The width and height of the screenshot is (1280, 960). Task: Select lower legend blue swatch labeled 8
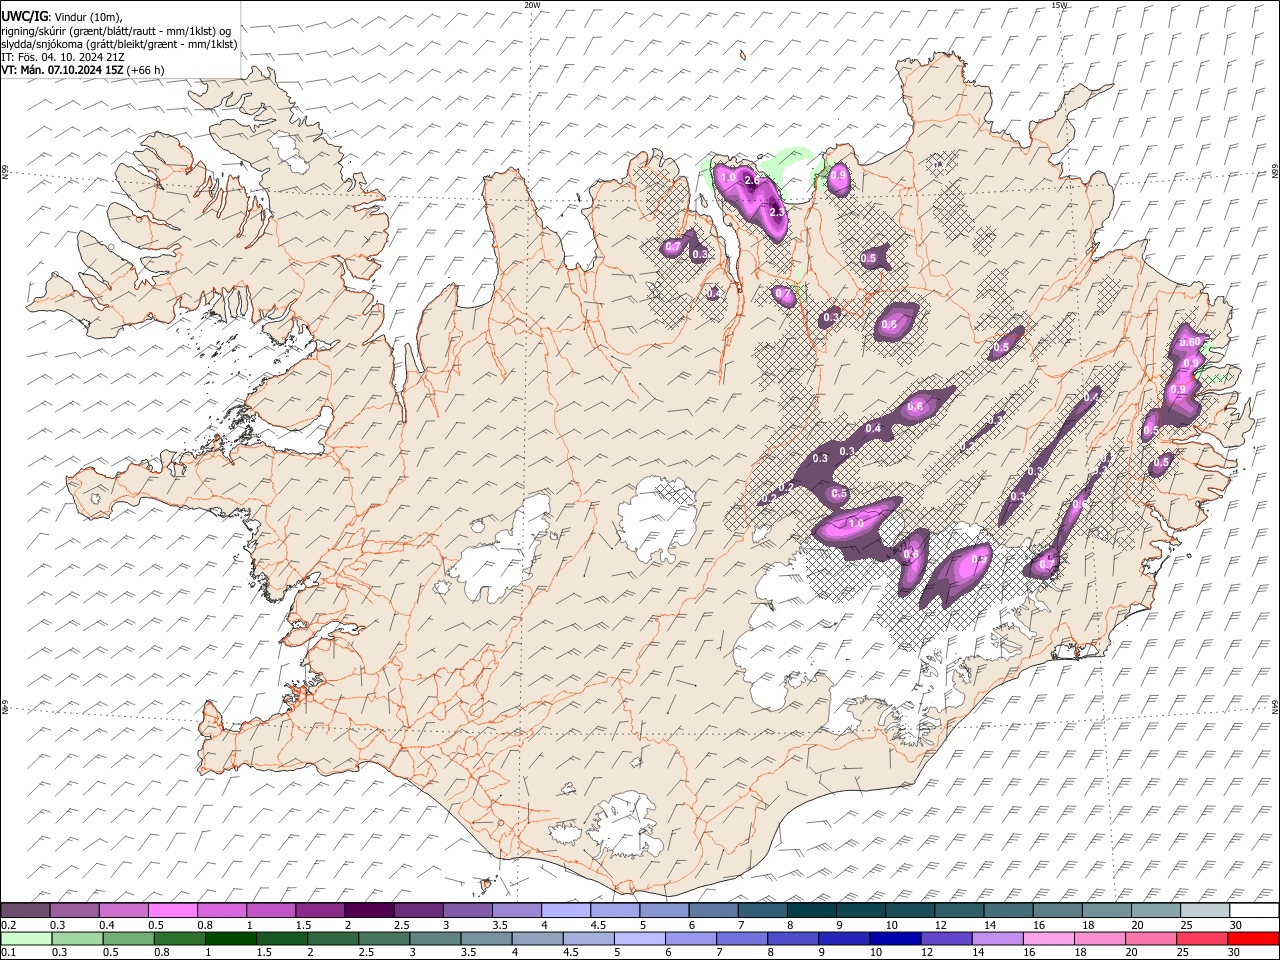coord(793,938)
